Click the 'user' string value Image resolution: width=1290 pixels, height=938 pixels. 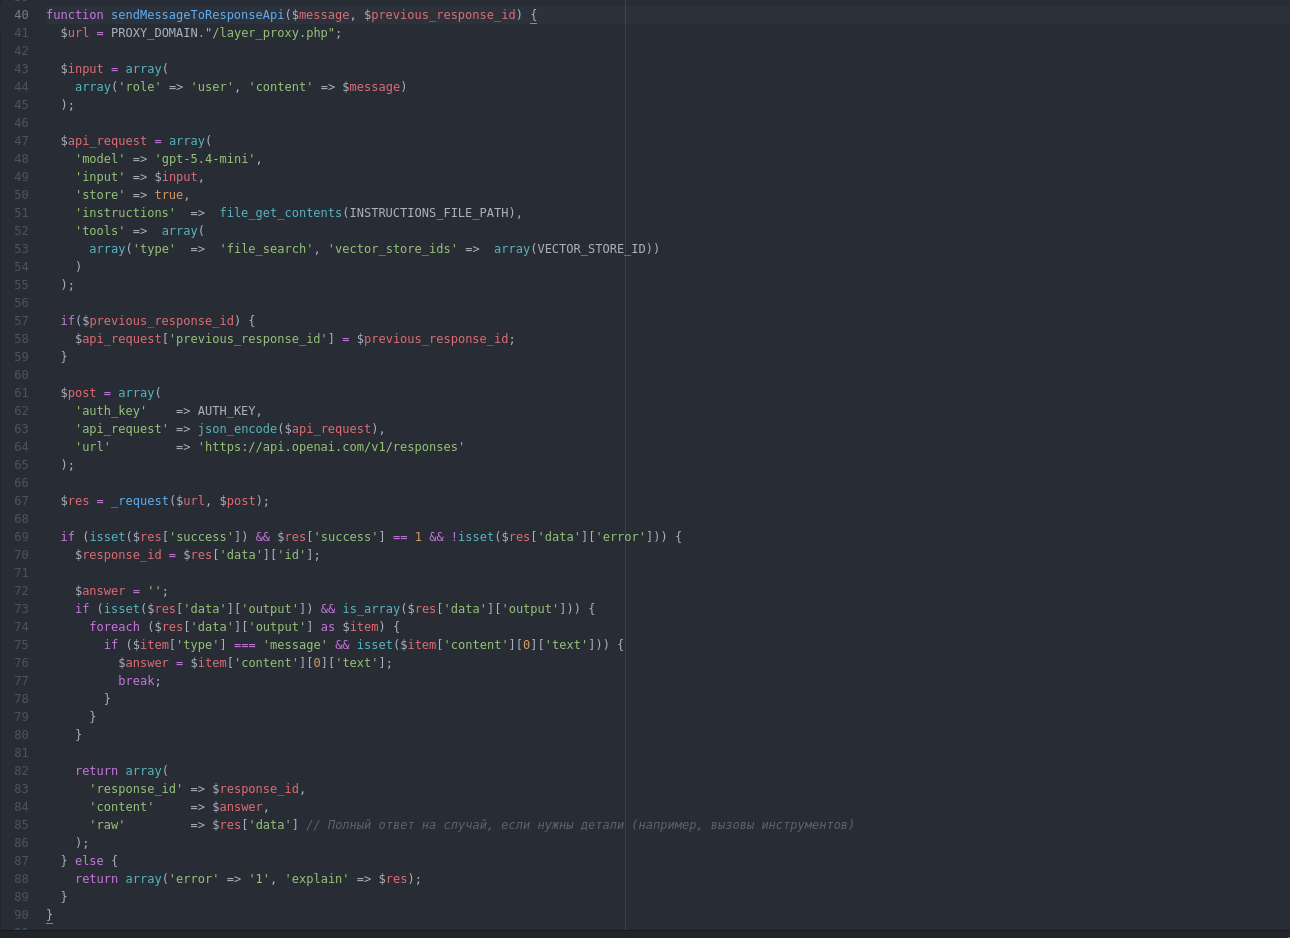[x=212, y=87]
